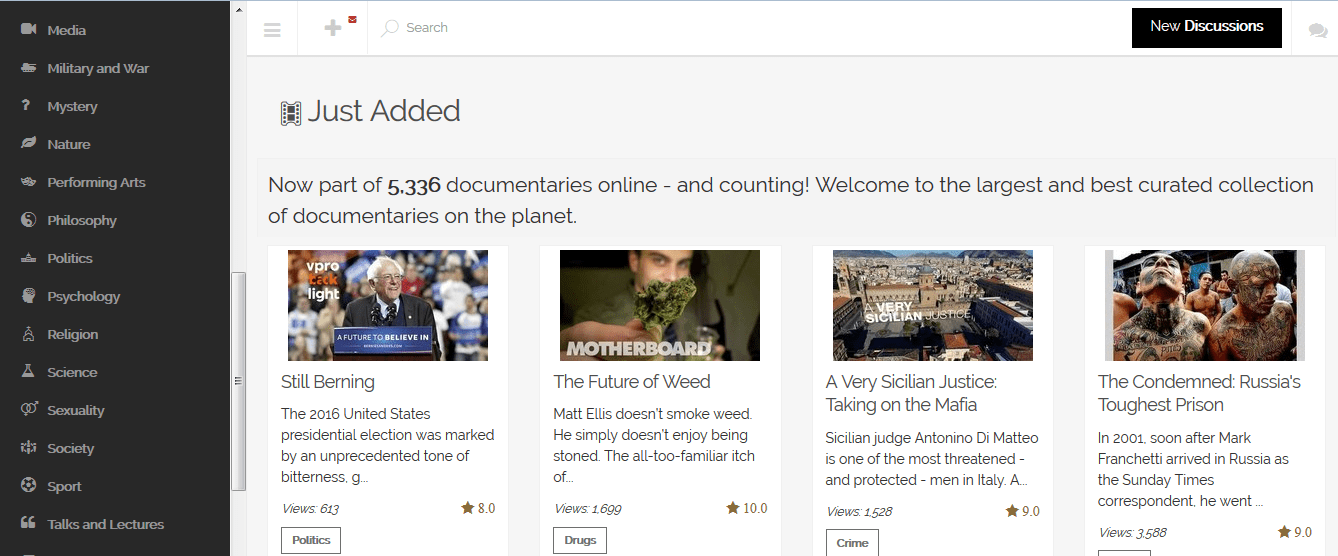The image size is (1338, 556).
Task: Click the Talks and Lectures quote icon
Action: (x=28, y=523)
